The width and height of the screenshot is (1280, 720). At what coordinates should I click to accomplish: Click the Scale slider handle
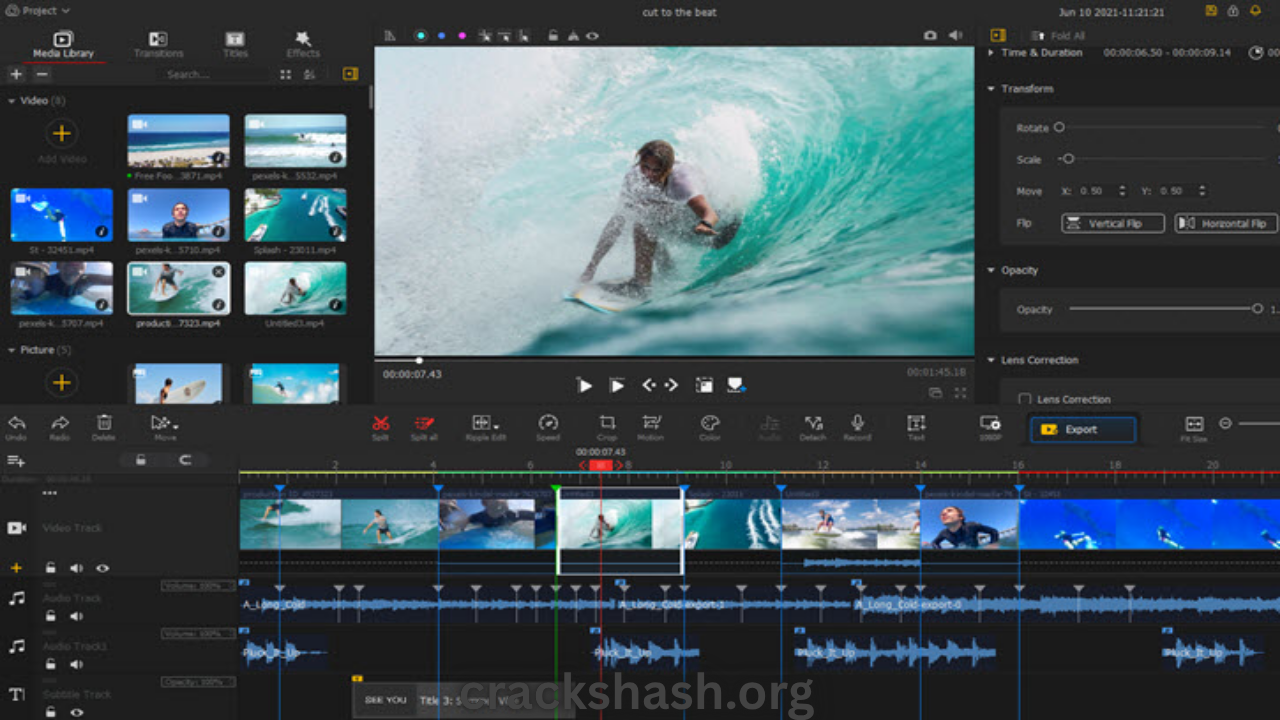tap(1068, 159)
